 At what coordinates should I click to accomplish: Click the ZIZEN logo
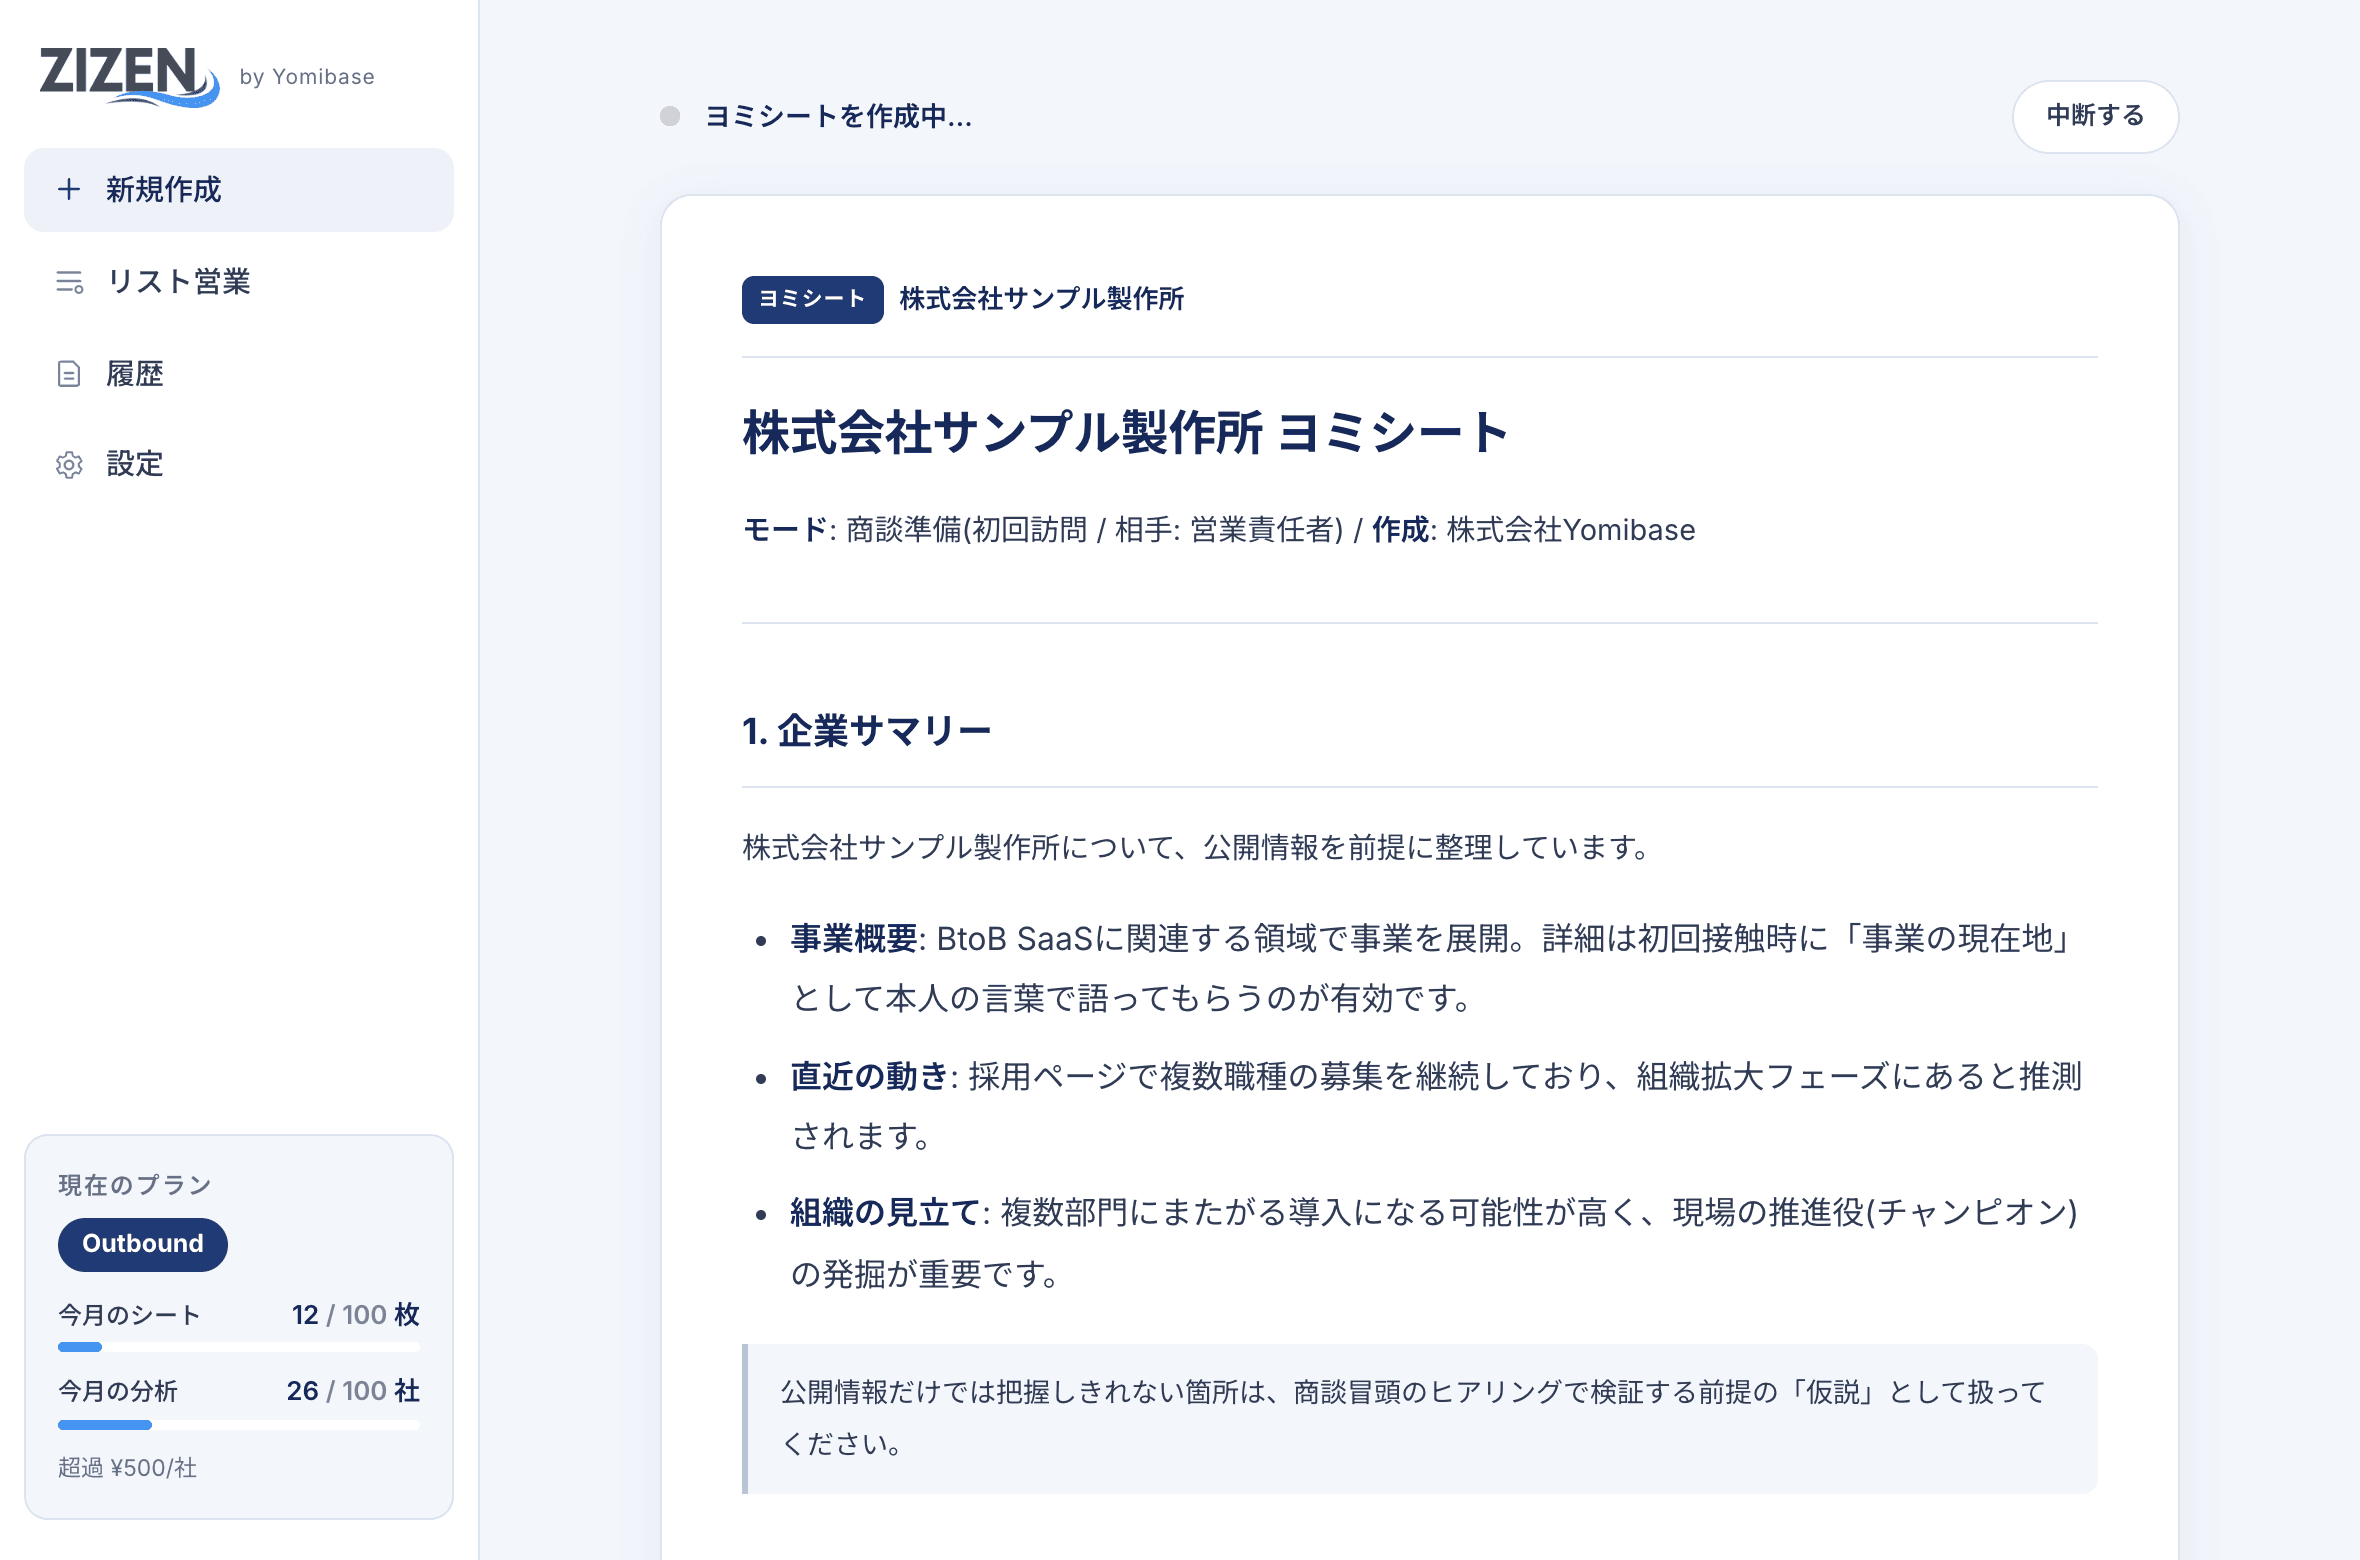click(129, 76)
